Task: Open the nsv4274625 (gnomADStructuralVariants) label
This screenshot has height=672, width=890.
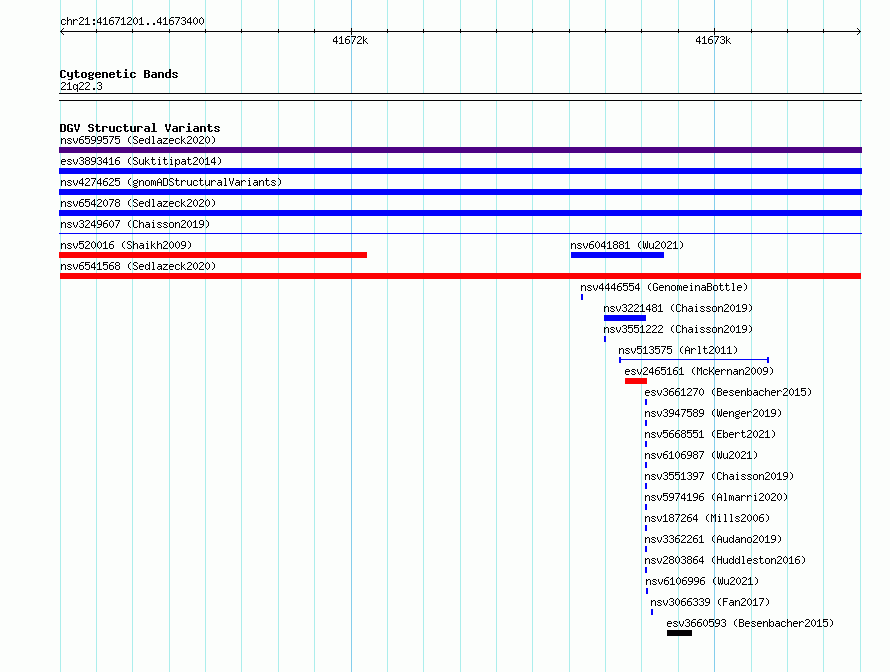Action: (171, 182)
